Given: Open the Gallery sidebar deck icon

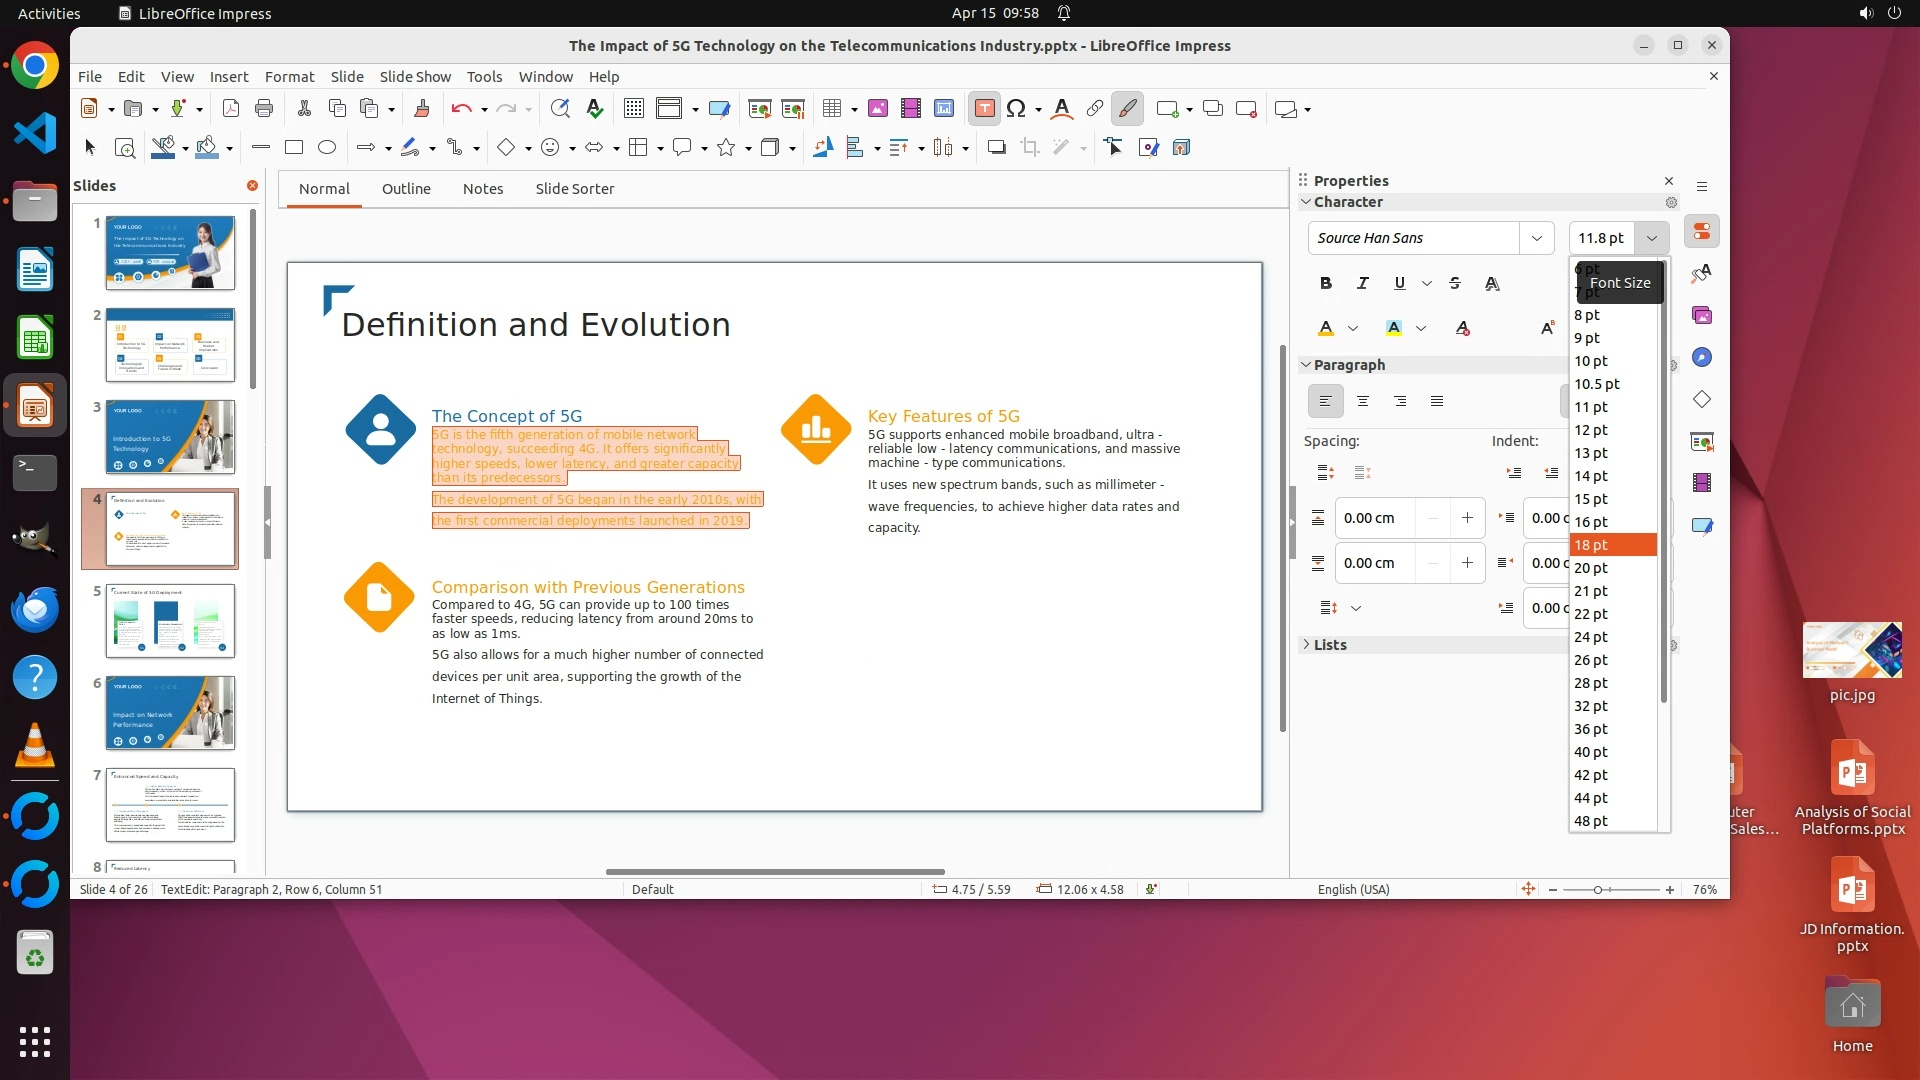Looking at the screenshot, I should [1702, 316].
